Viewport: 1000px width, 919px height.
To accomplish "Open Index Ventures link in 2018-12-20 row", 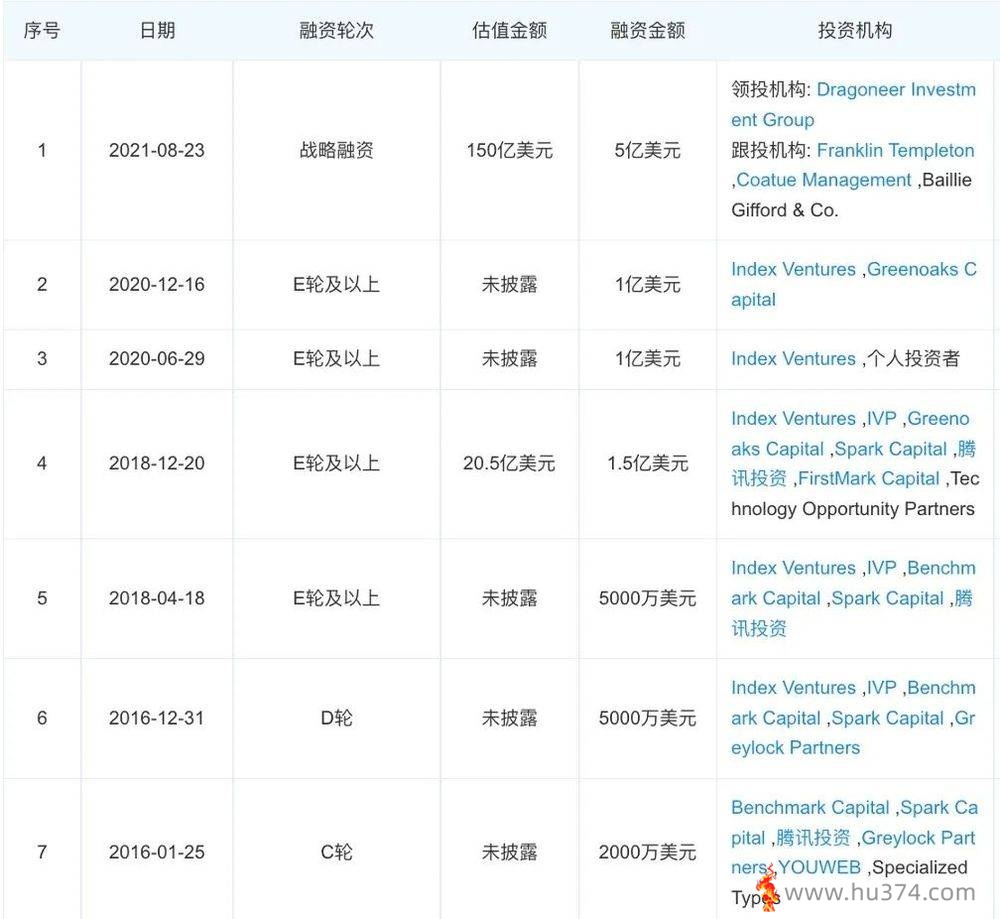I will click(x=793, y=418).
